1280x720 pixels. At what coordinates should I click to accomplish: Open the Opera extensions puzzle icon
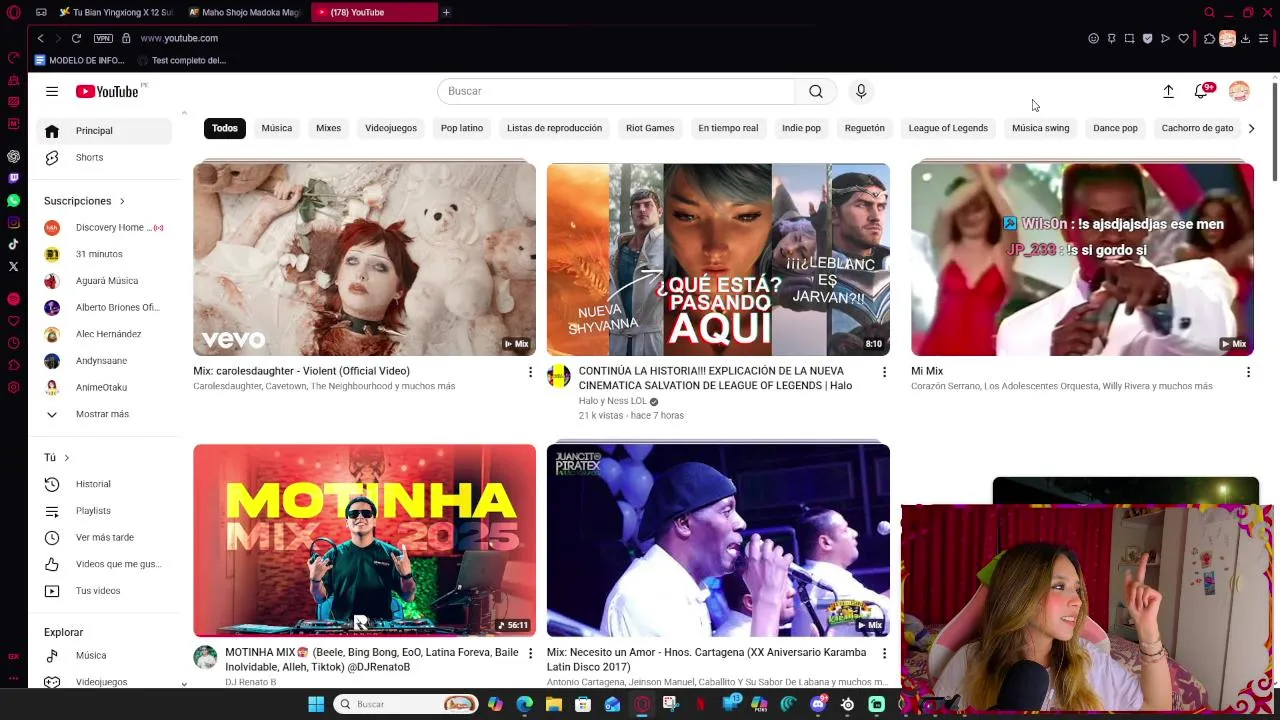1209,38
